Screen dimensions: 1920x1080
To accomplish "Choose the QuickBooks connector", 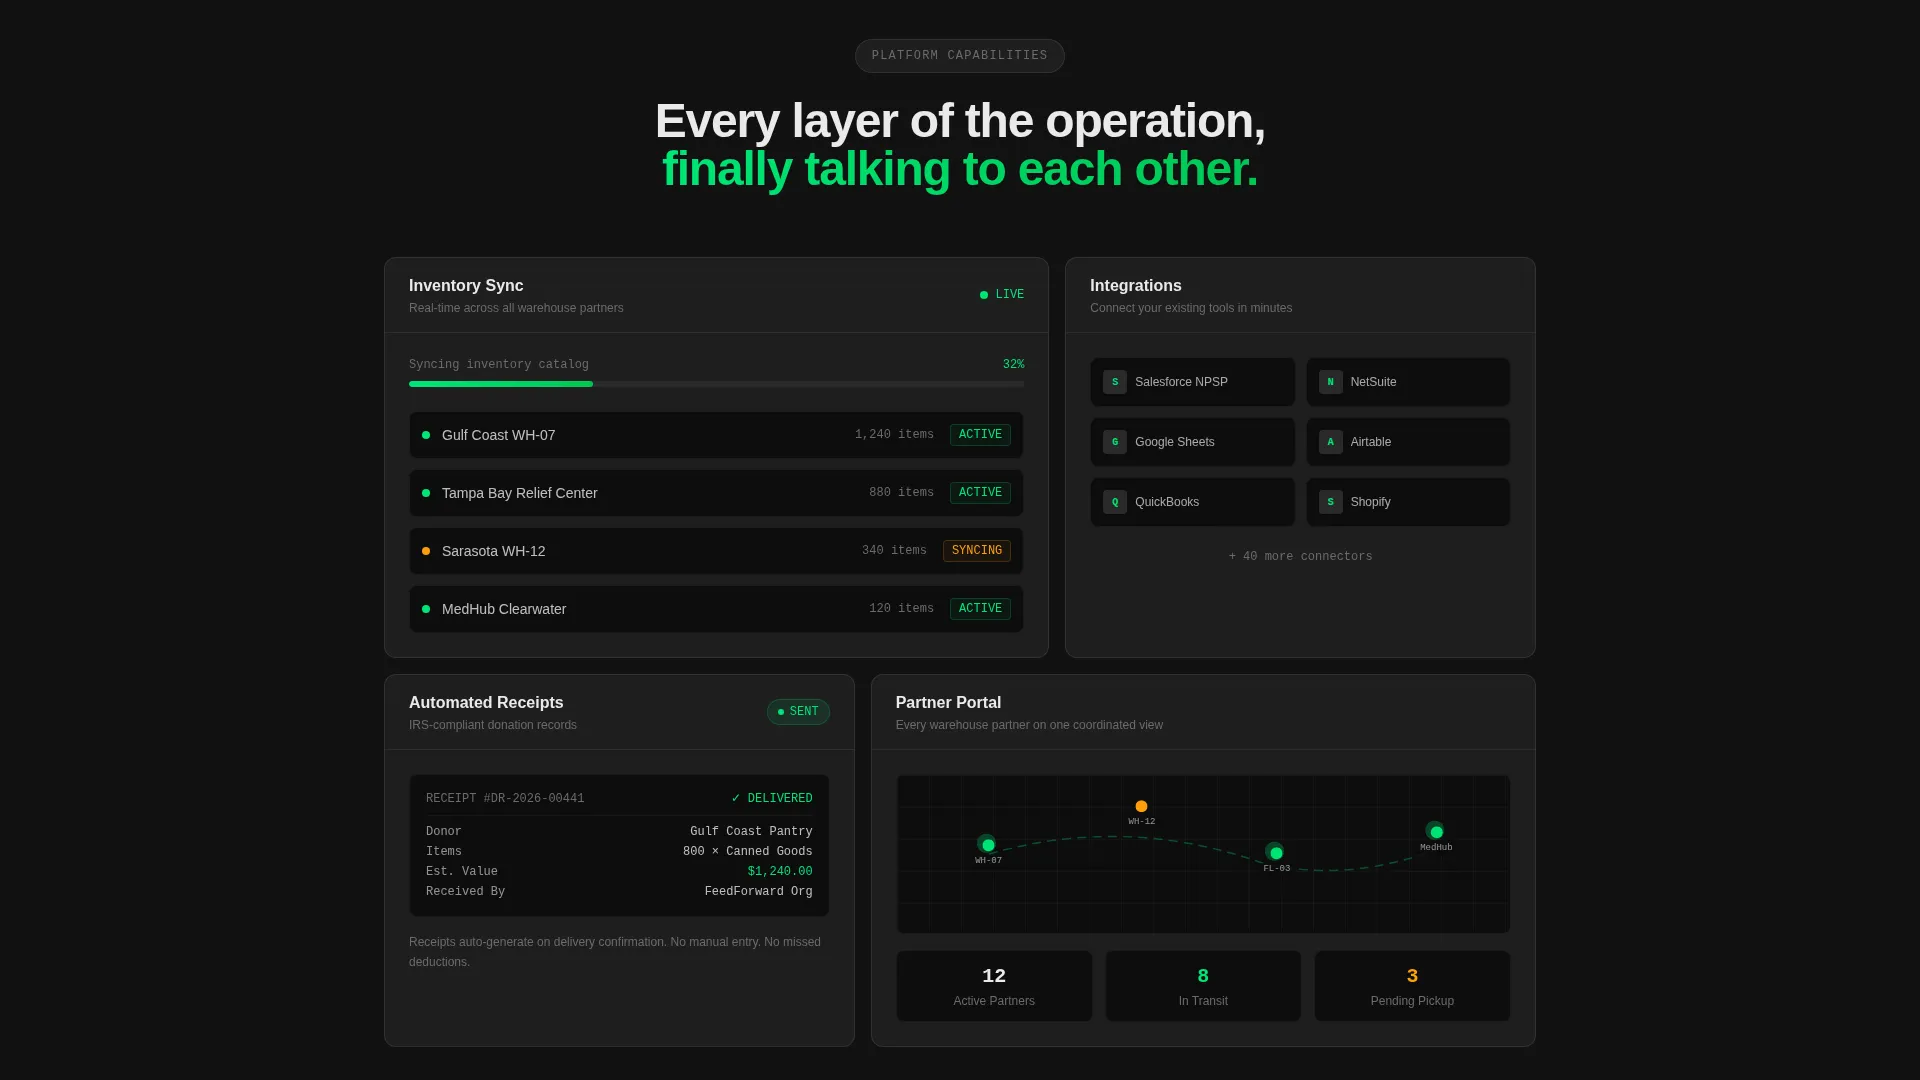I will tap(1192, 502).
